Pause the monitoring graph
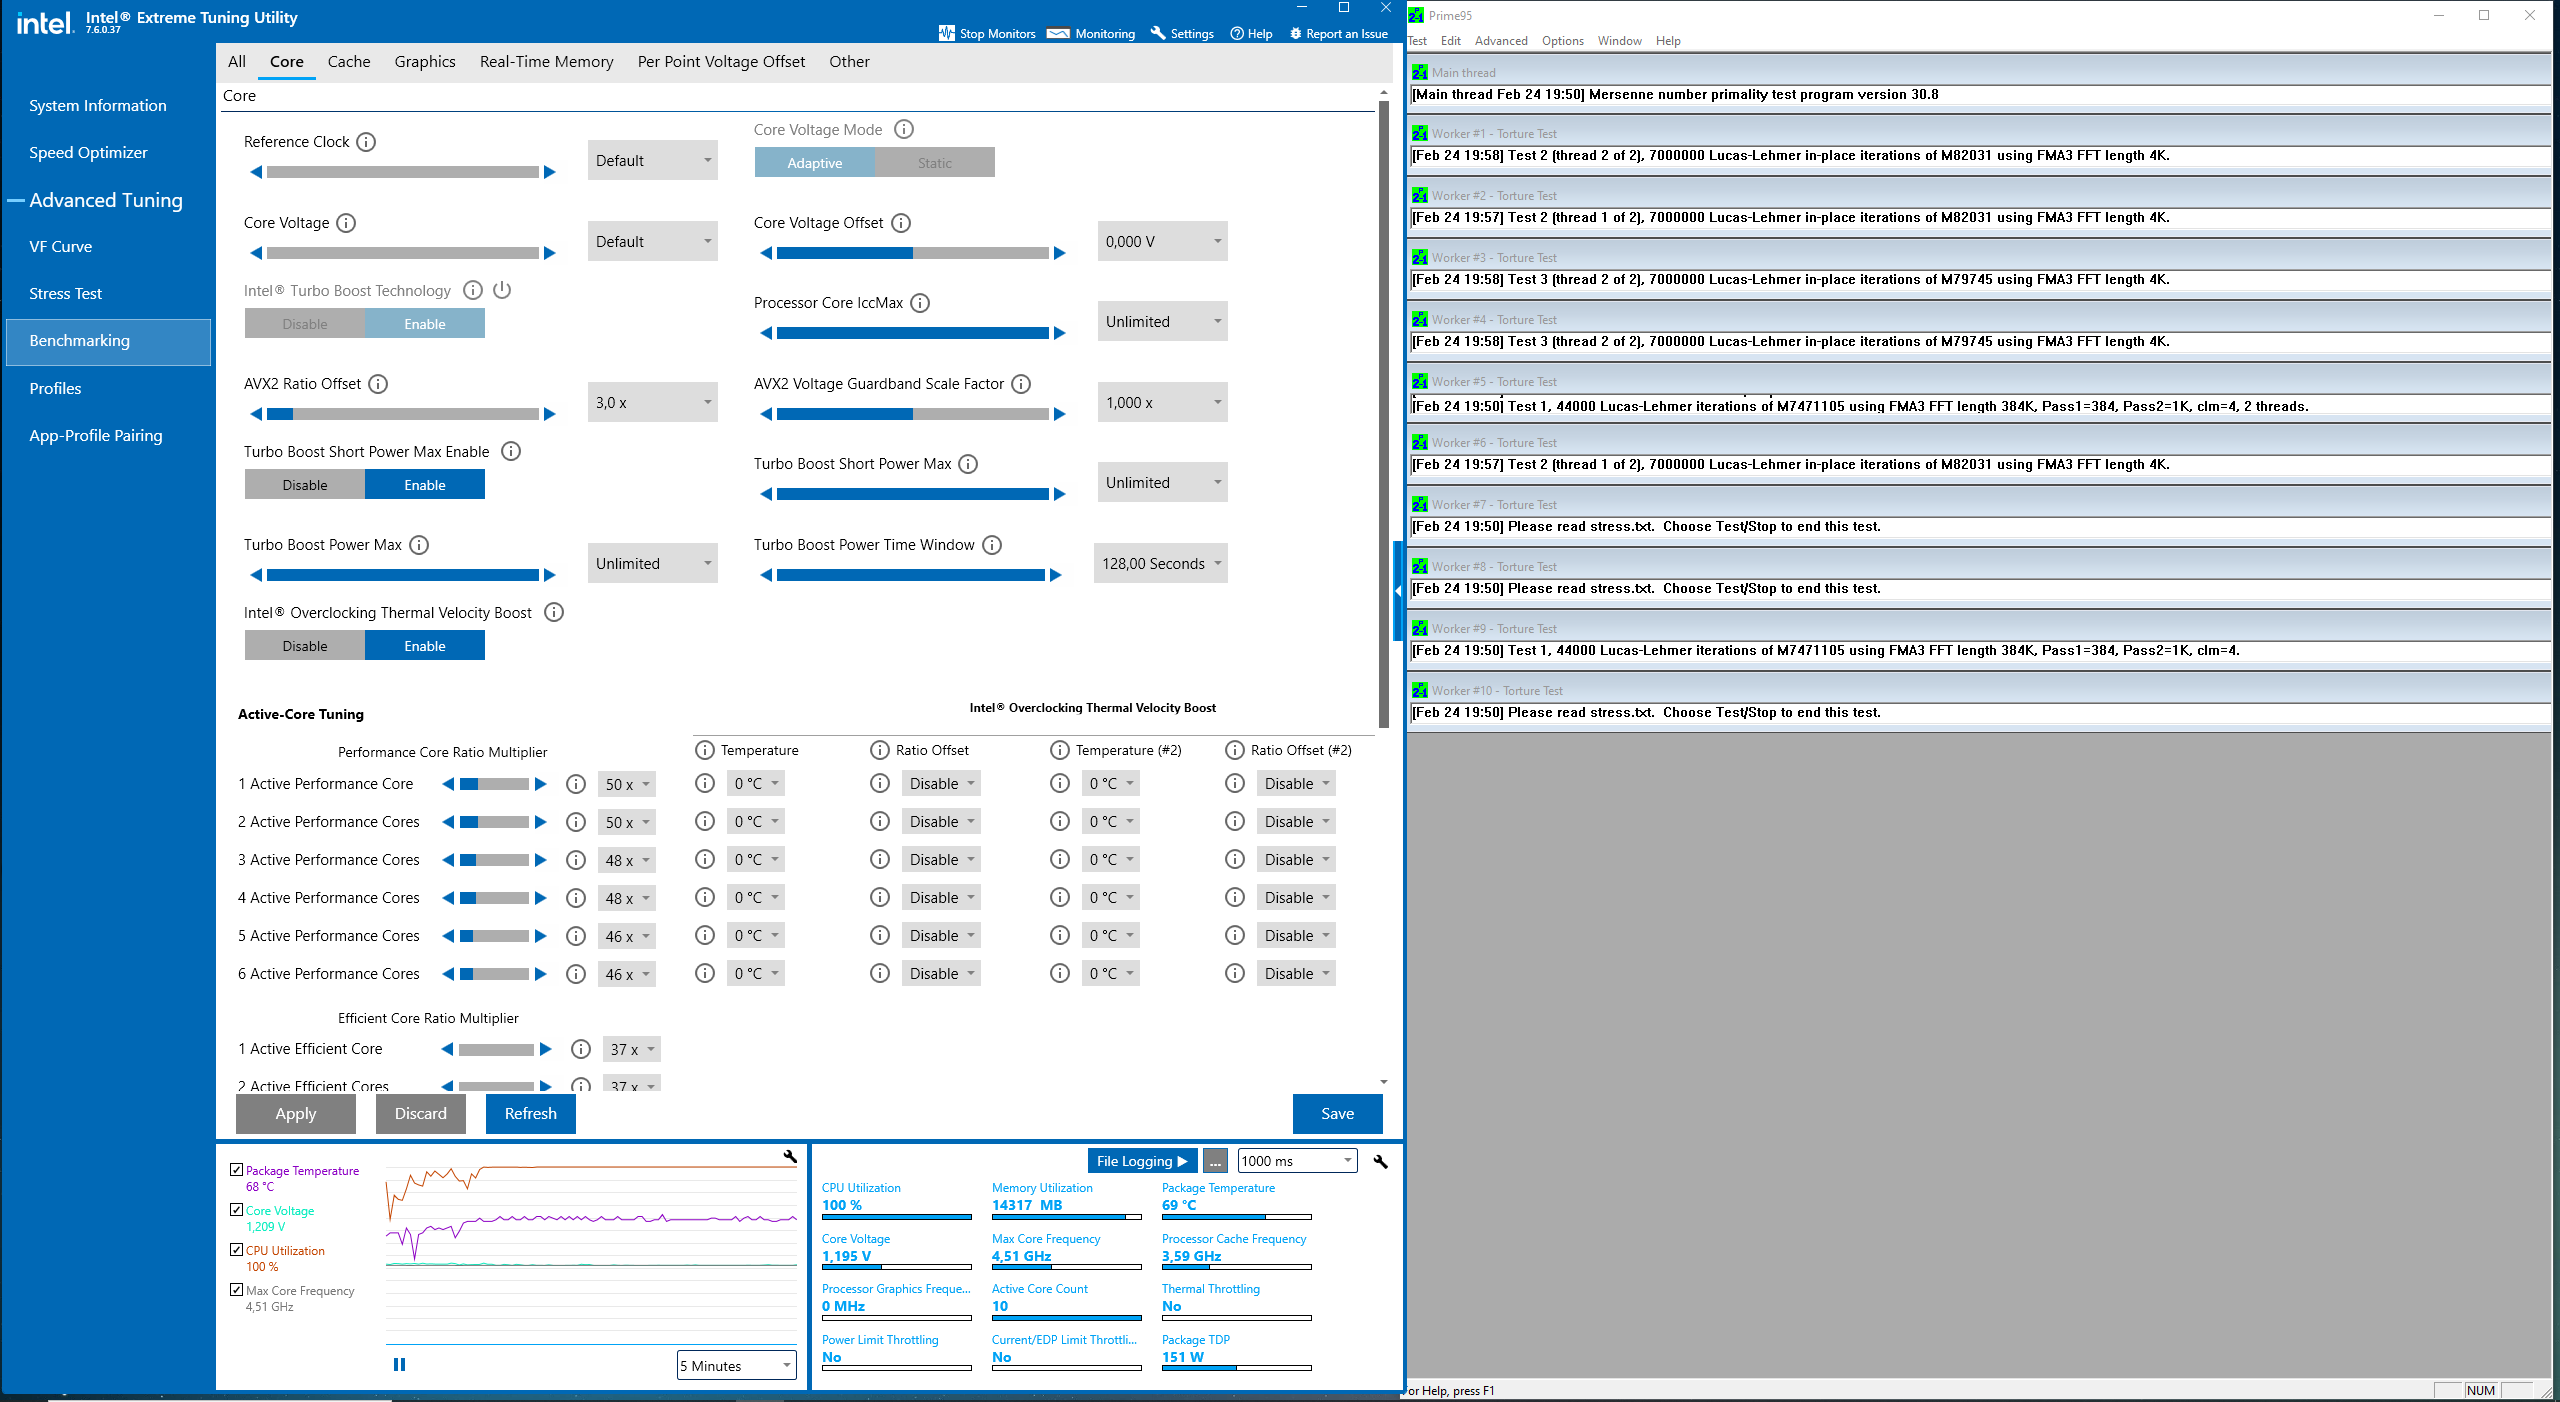This screenshot has height=1402, width=2560. (x=399, y=1364)
